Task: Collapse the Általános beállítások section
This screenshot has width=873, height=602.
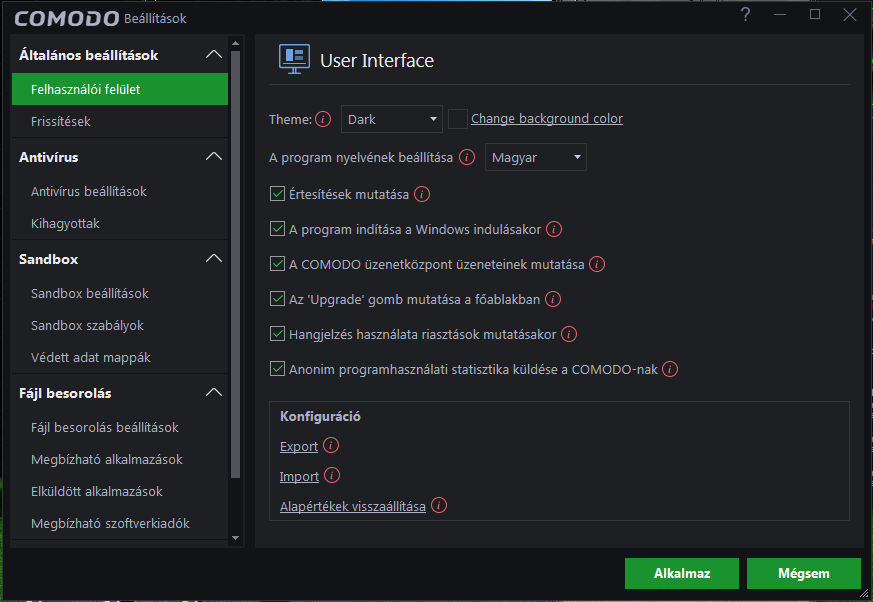Action: point(214,55)
